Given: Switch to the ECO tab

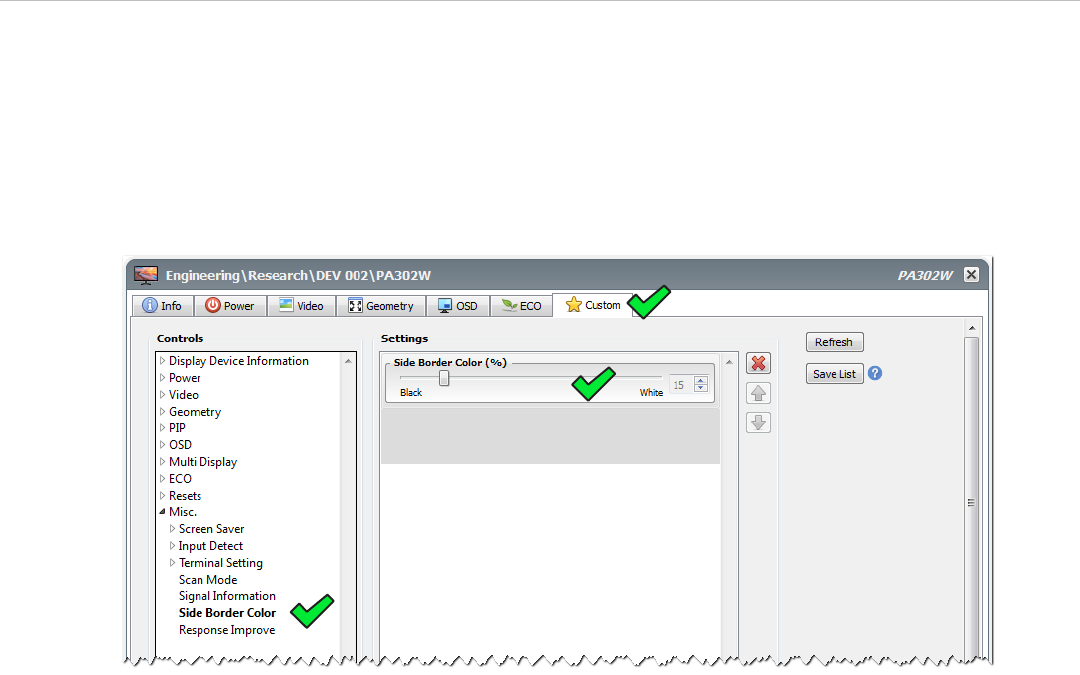Looking at the screenshot, I should [521, 306].
